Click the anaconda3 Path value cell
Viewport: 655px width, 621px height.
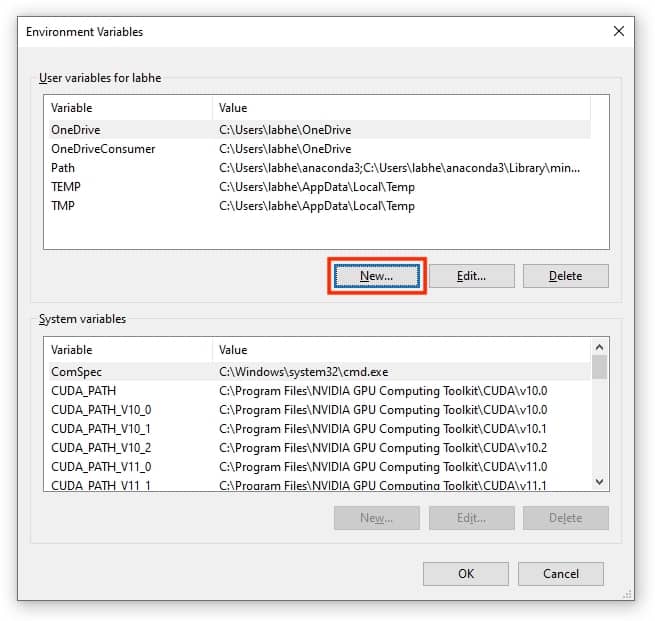399,168
